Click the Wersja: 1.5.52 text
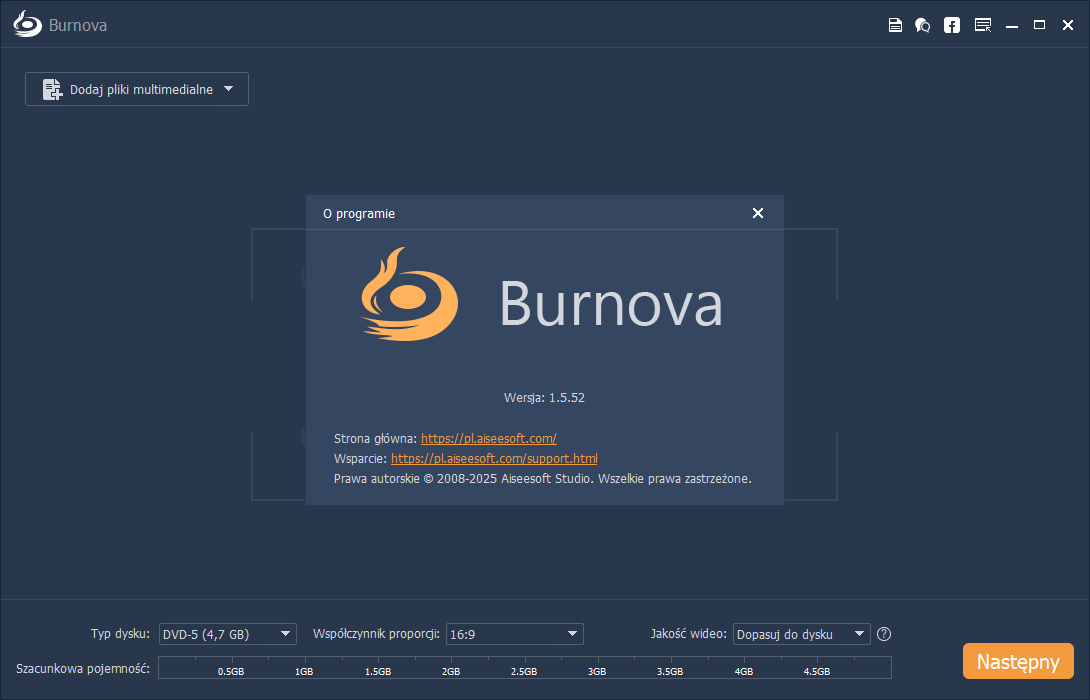 pyautogui.click(x=544, y=398)
